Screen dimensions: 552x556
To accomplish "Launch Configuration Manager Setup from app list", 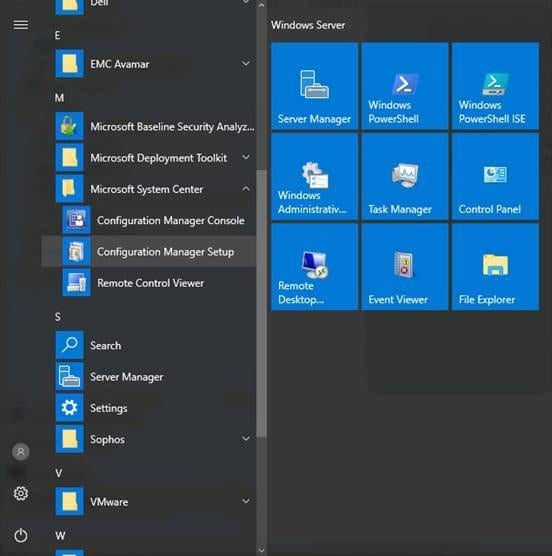I will click(149, 252).
